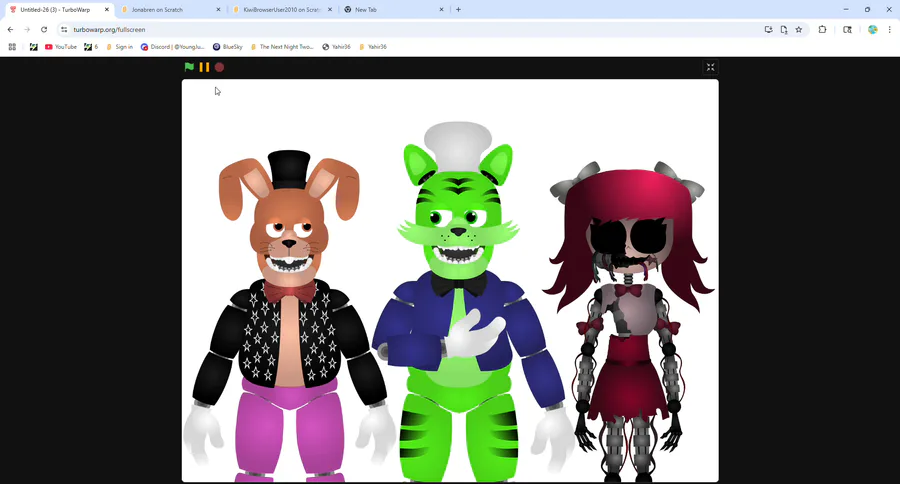Bookmark this page with the star icon

pos(798,29)
